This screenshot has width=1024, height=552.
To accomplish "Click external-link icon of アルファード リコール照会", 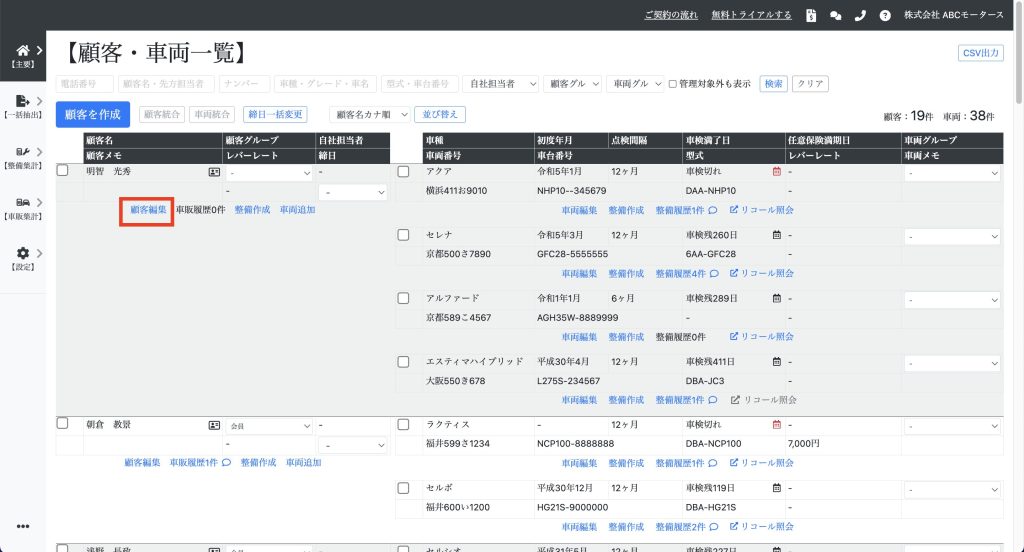I will (x=733, y=336).
